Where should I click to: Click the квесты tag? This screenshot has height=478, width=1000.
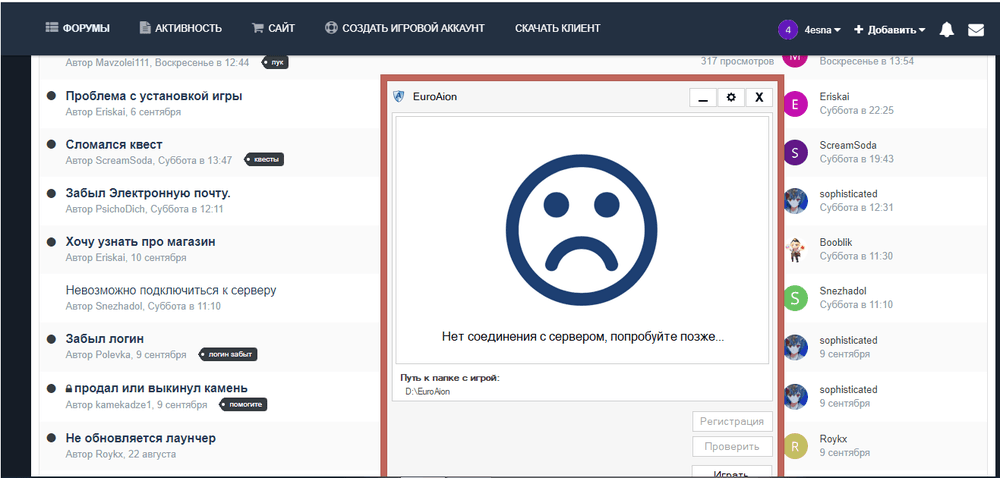(x=265, y=160)
